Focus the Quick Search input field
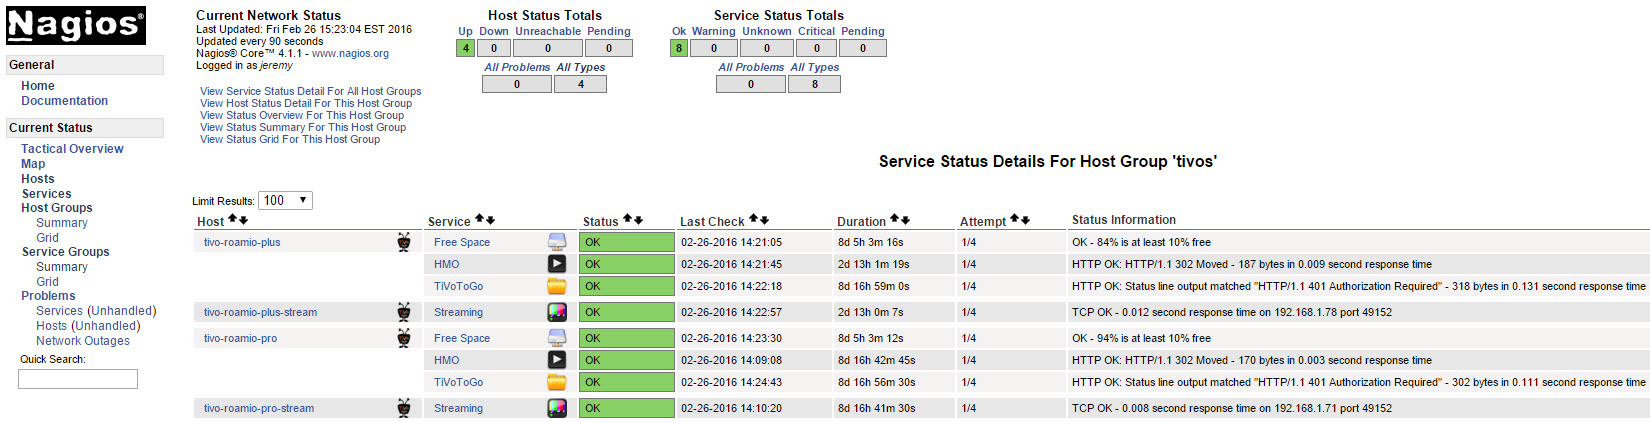 tap(78, 379)
